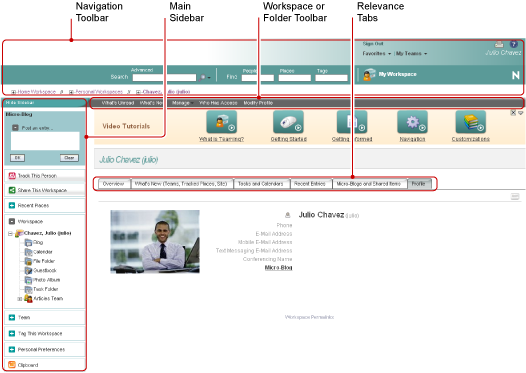Select the Profile tab
This screenshot has width=526, height=373.
point(419,184)
